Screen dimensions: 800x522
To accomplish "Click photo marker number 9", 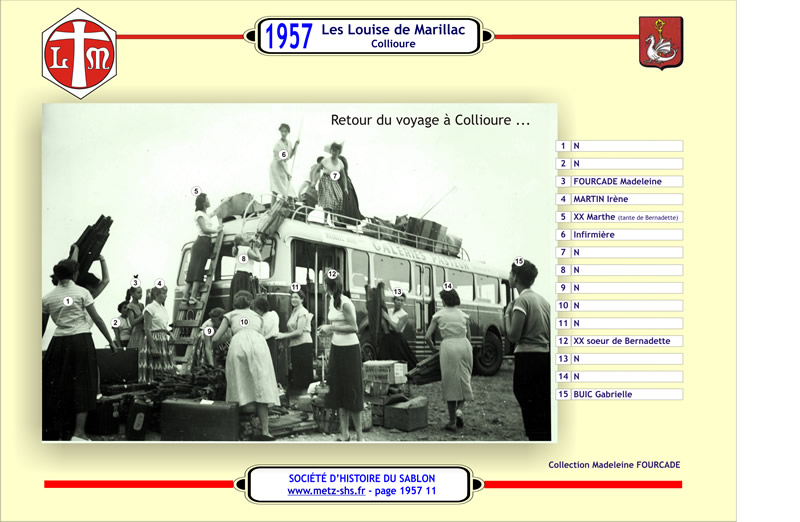I will pyautogui.click(x=209, y=331).
